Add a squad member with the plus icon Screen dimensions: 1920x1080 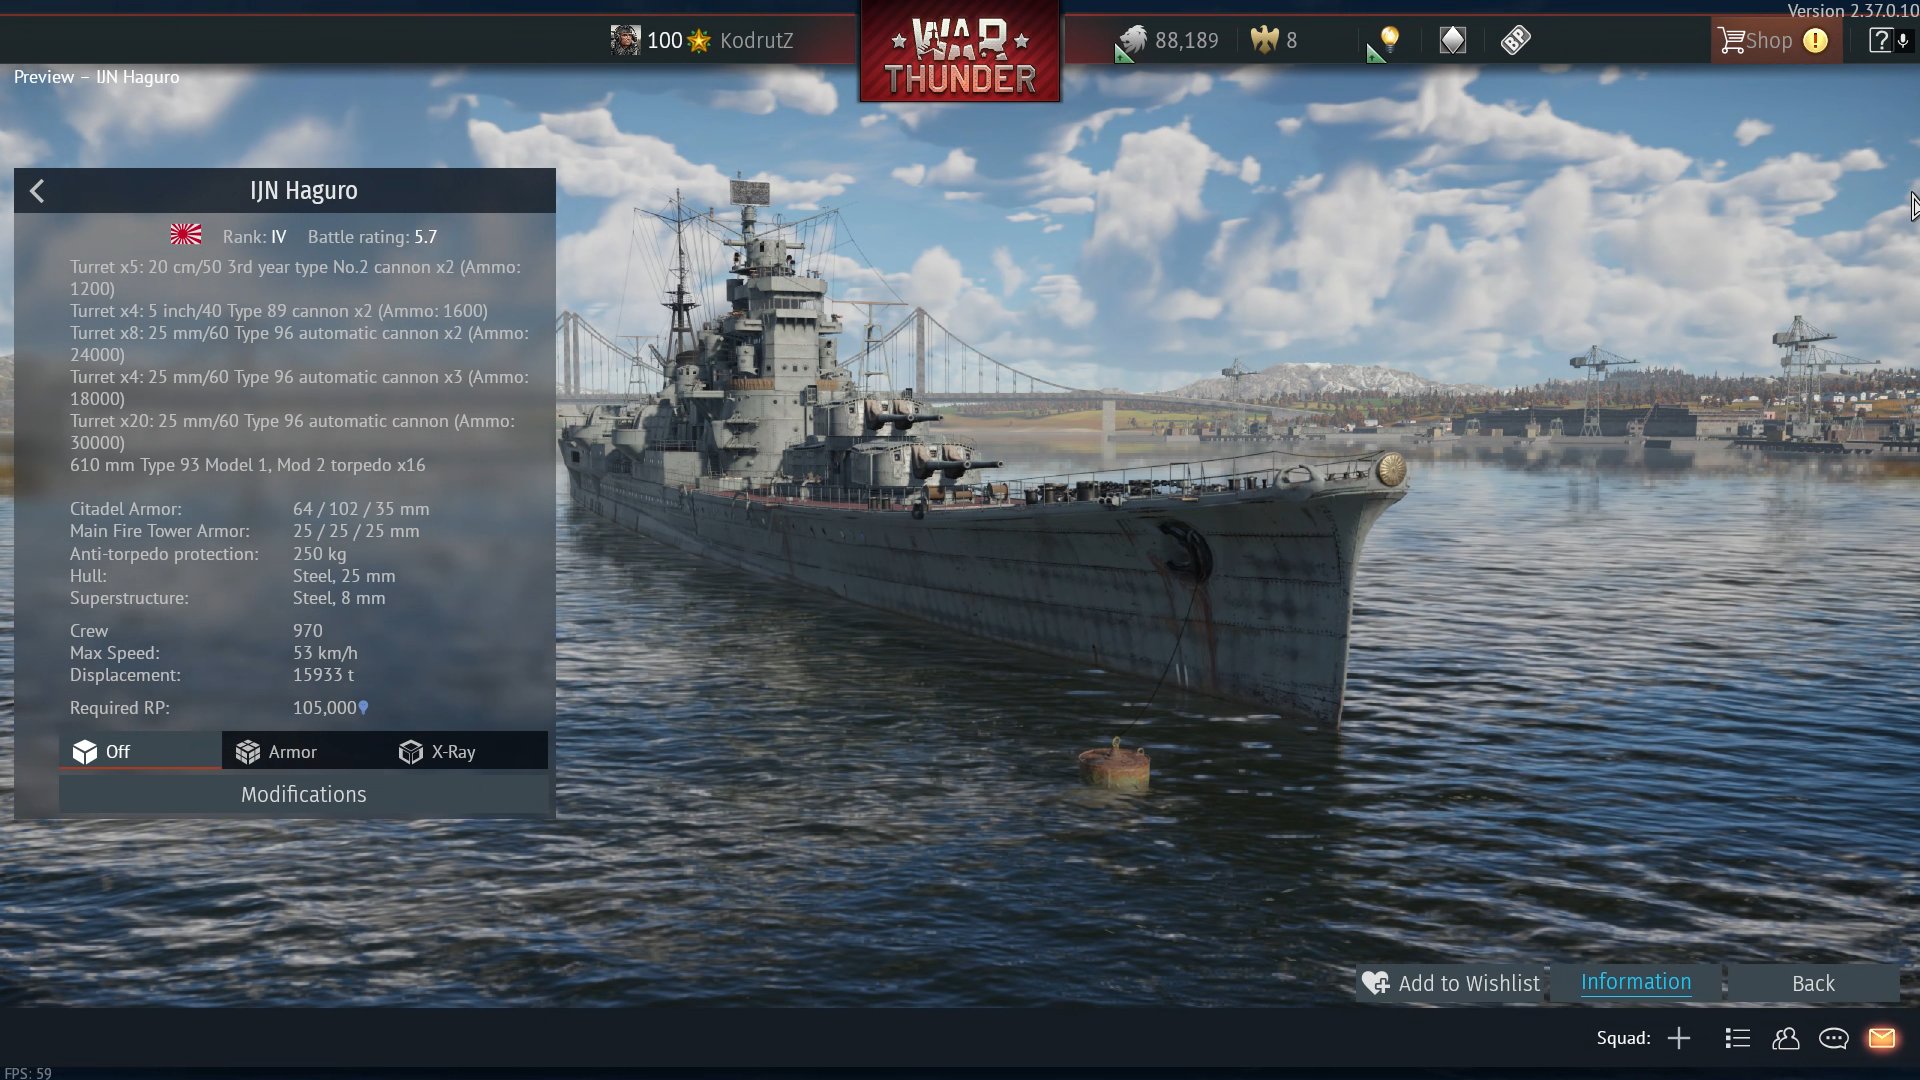[x=1679, y=1038]
